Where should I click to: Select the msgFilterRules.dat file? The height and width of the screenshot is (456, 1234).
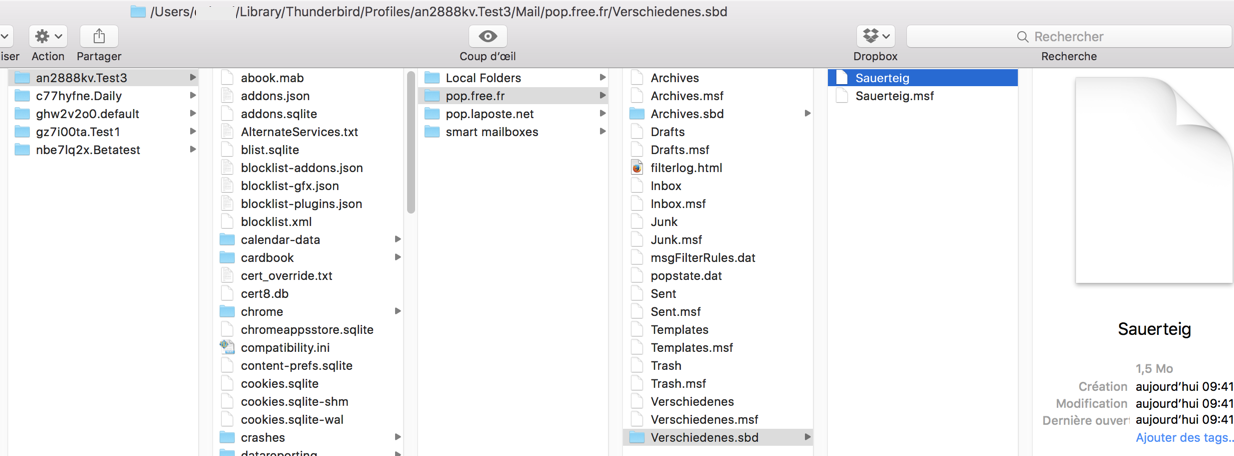pos(702,258)
